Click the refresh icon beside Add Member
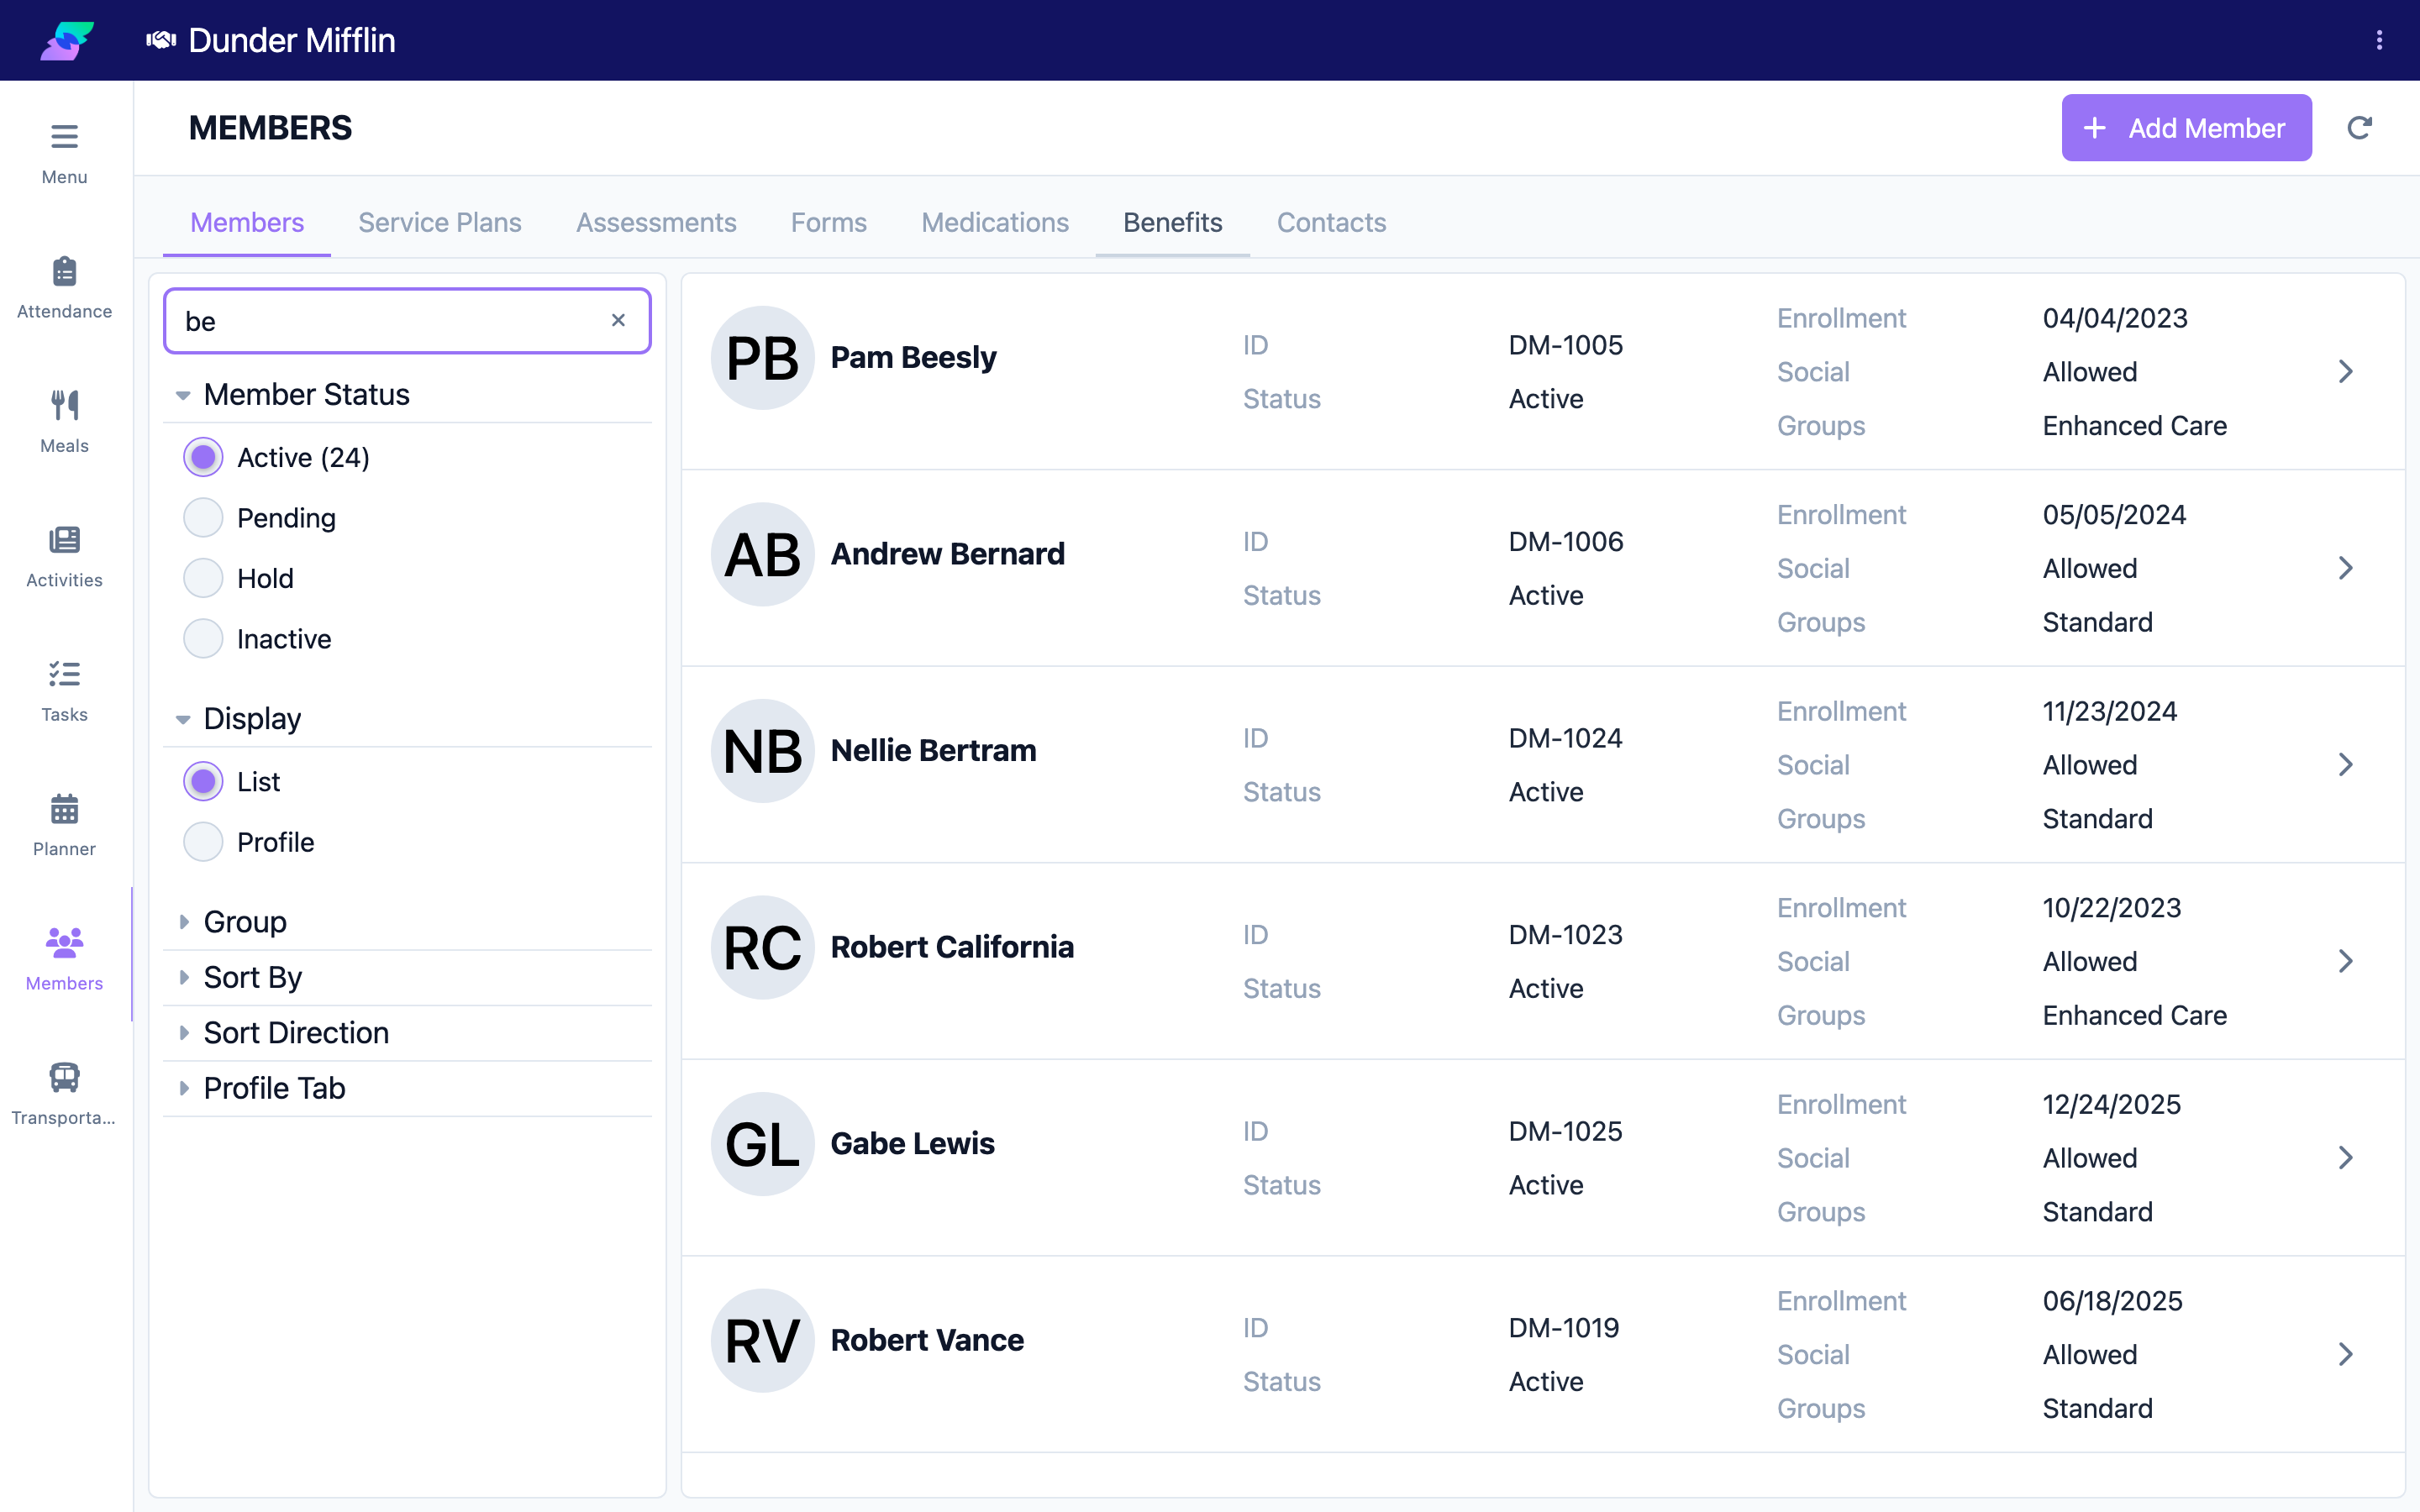 2359,128
